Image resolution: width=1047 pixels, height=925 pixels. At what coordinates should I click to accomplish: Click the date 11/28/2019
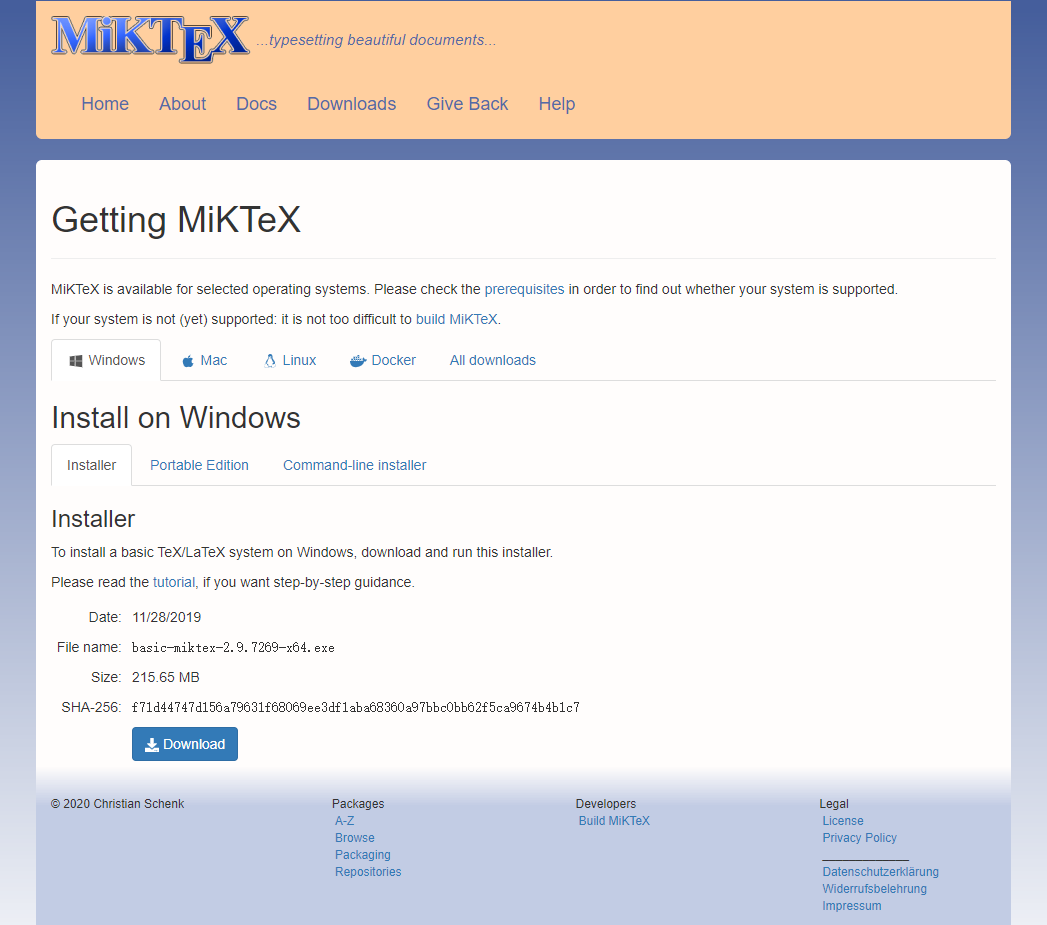click(167, 617)
